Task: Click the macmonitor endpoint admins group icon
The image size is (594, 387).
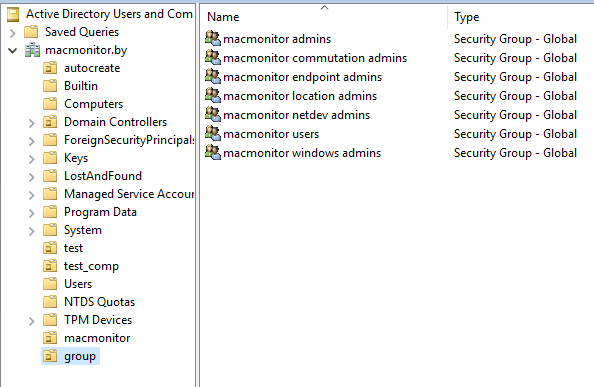Action: pos(213,76)
